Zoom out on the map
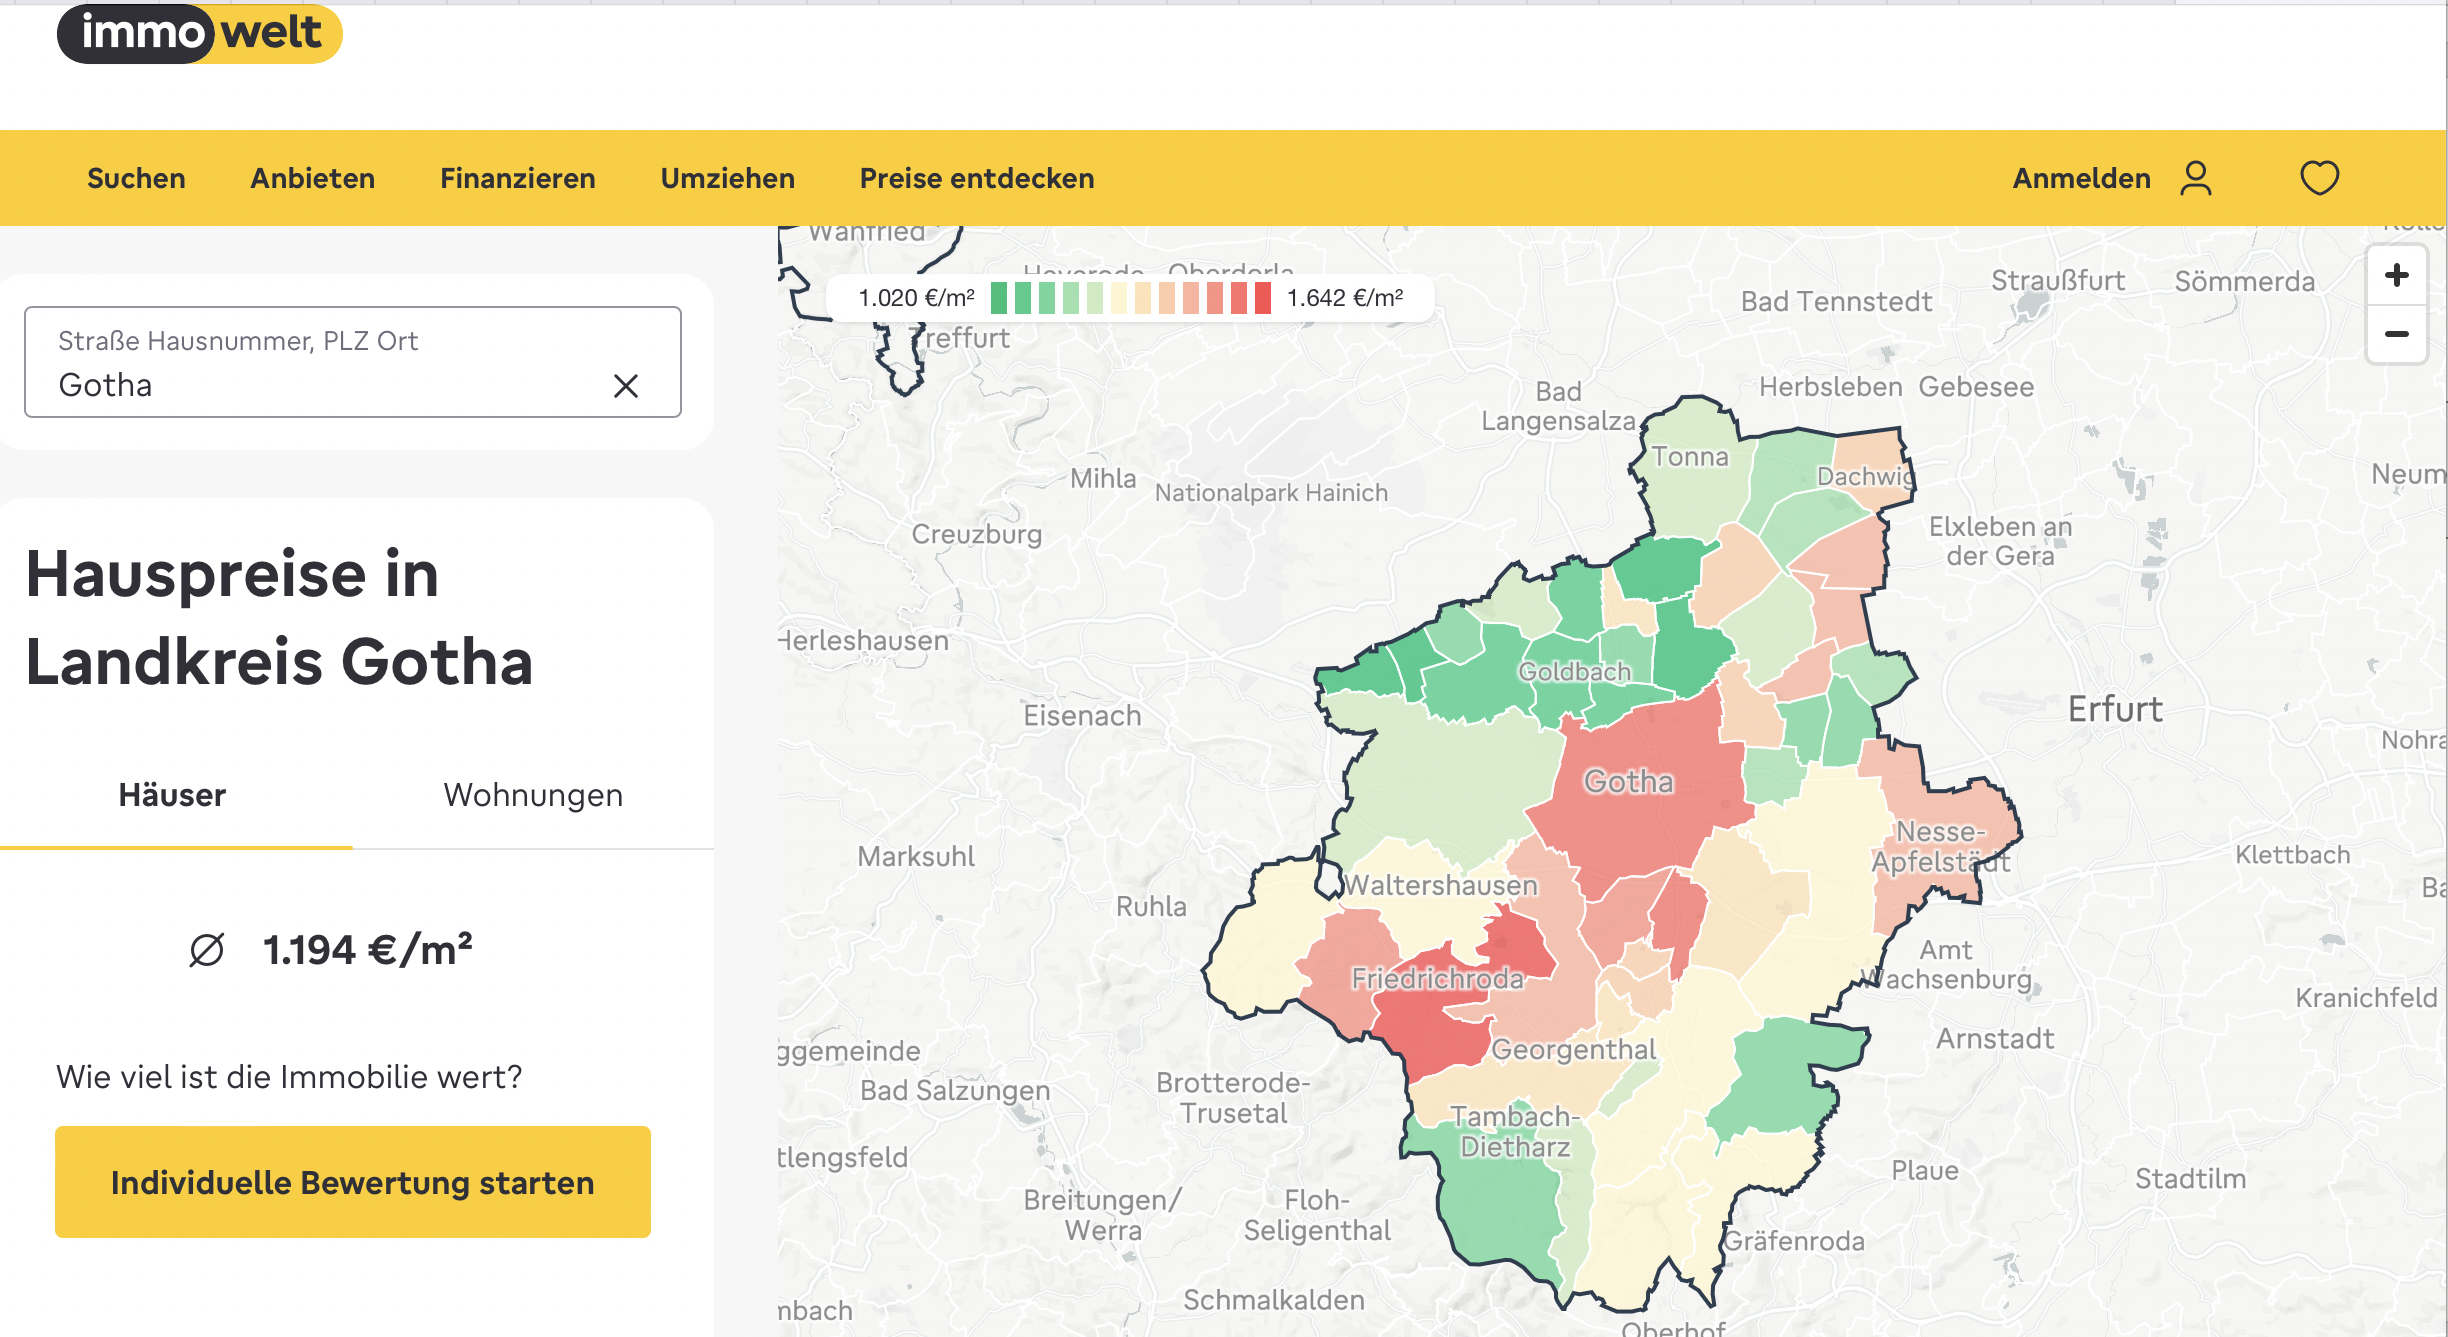Viewport: 2448px width, 1337px height. (2397, 334)
